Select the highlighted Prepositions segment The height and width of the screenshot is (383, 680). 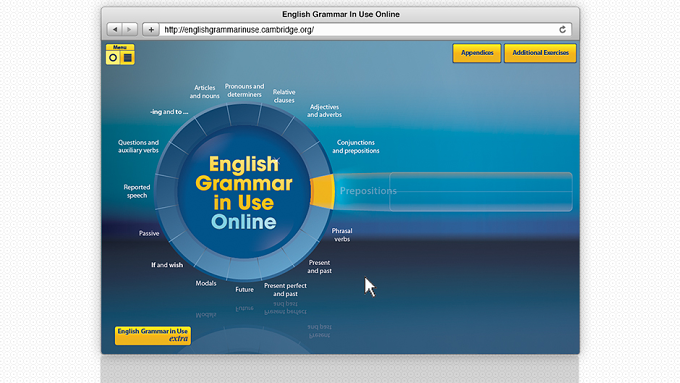coord(323,191)
